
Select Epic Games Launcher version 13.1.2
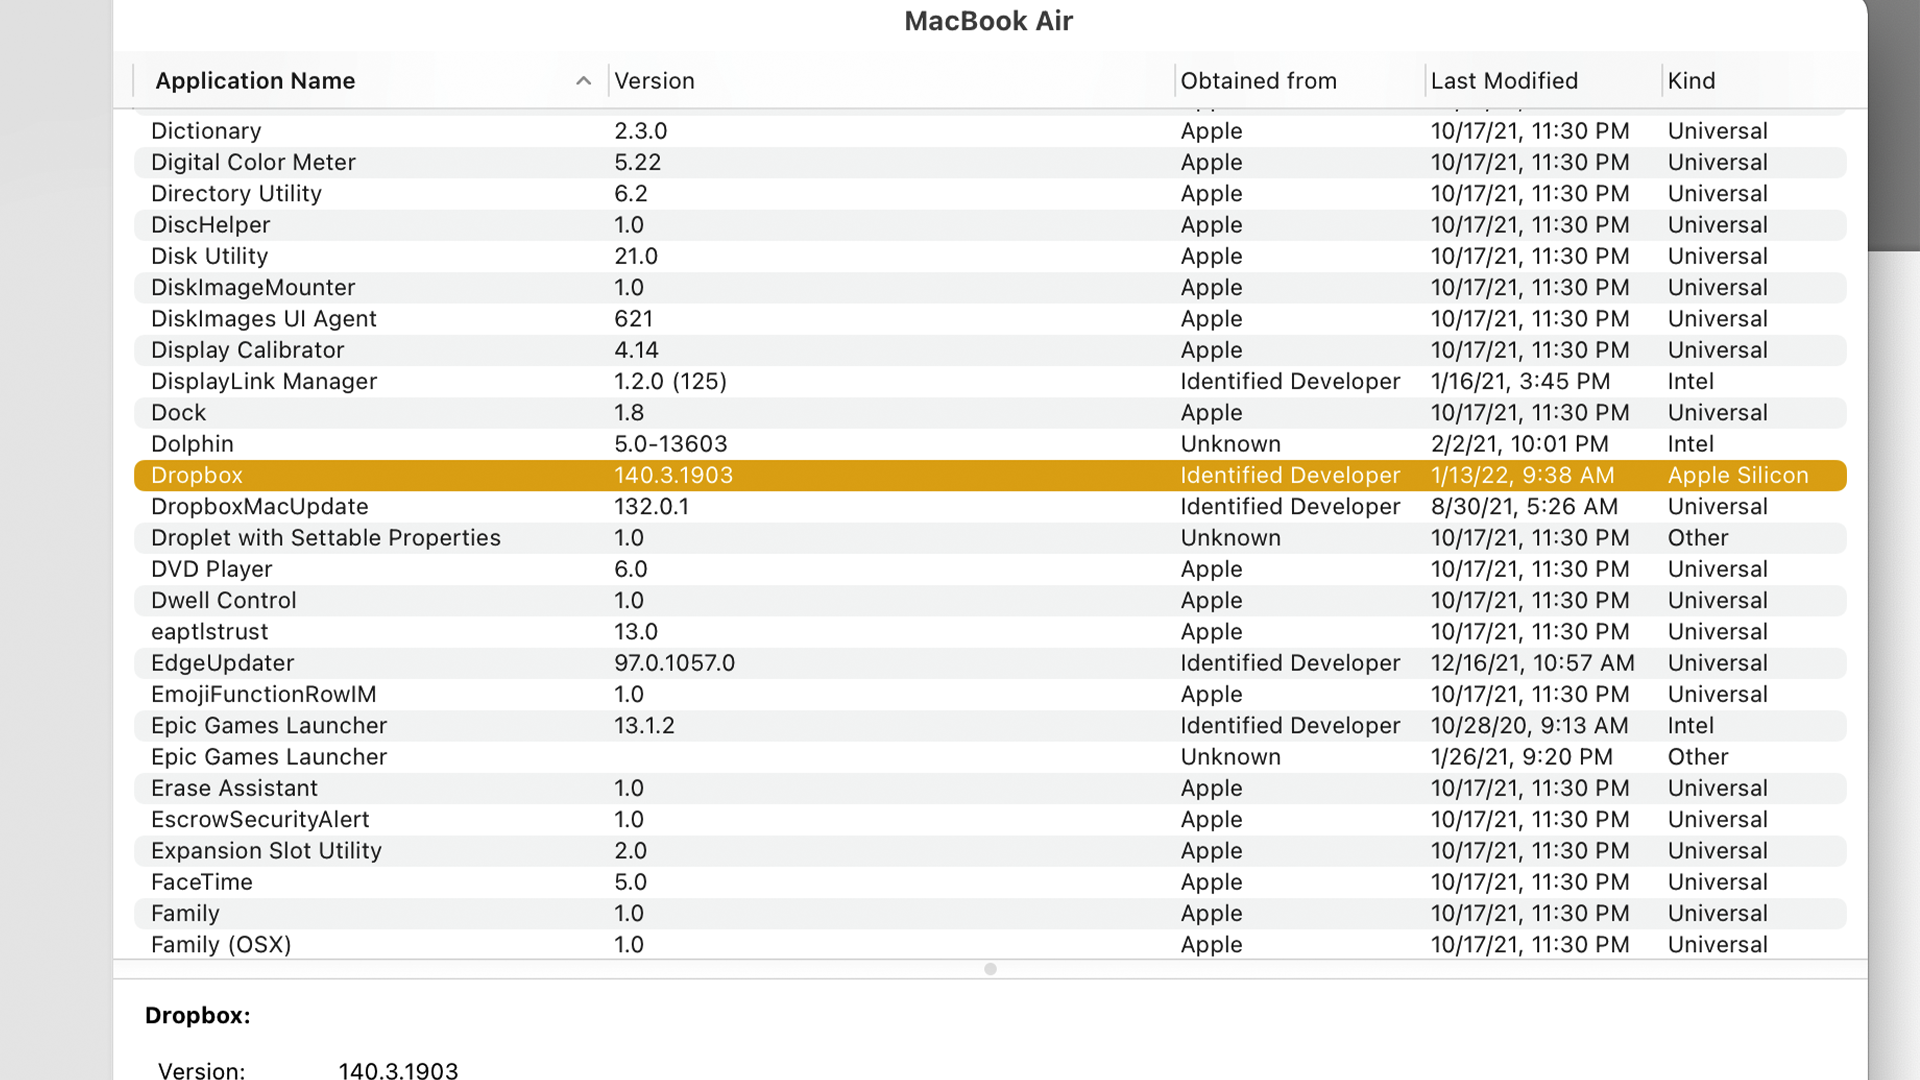pyautogui.click(x=990, y=726)
